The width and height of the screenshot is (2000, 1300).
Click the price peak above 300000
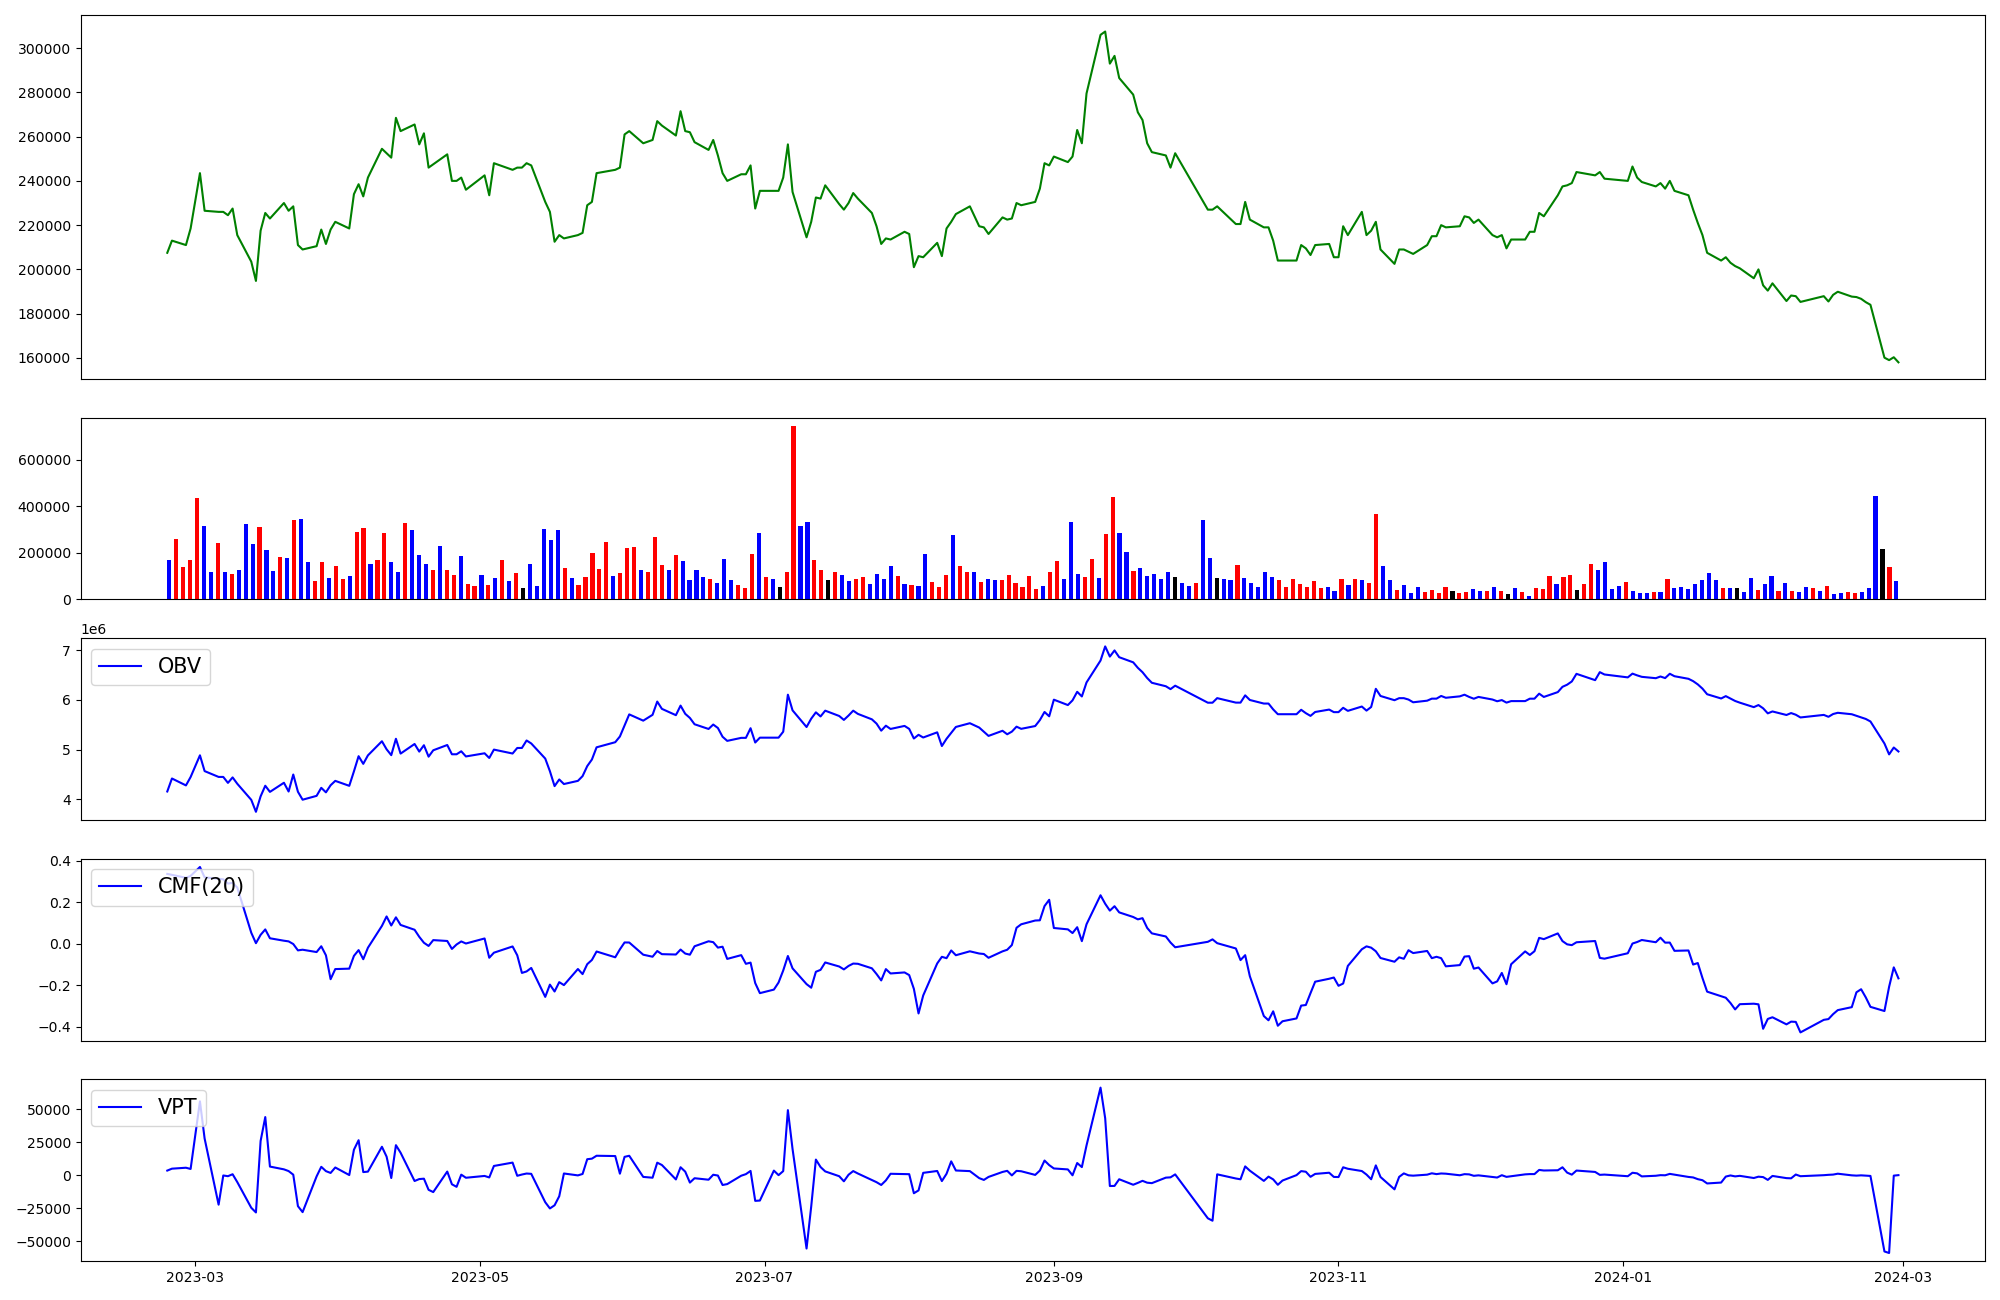coord(1104,32)
